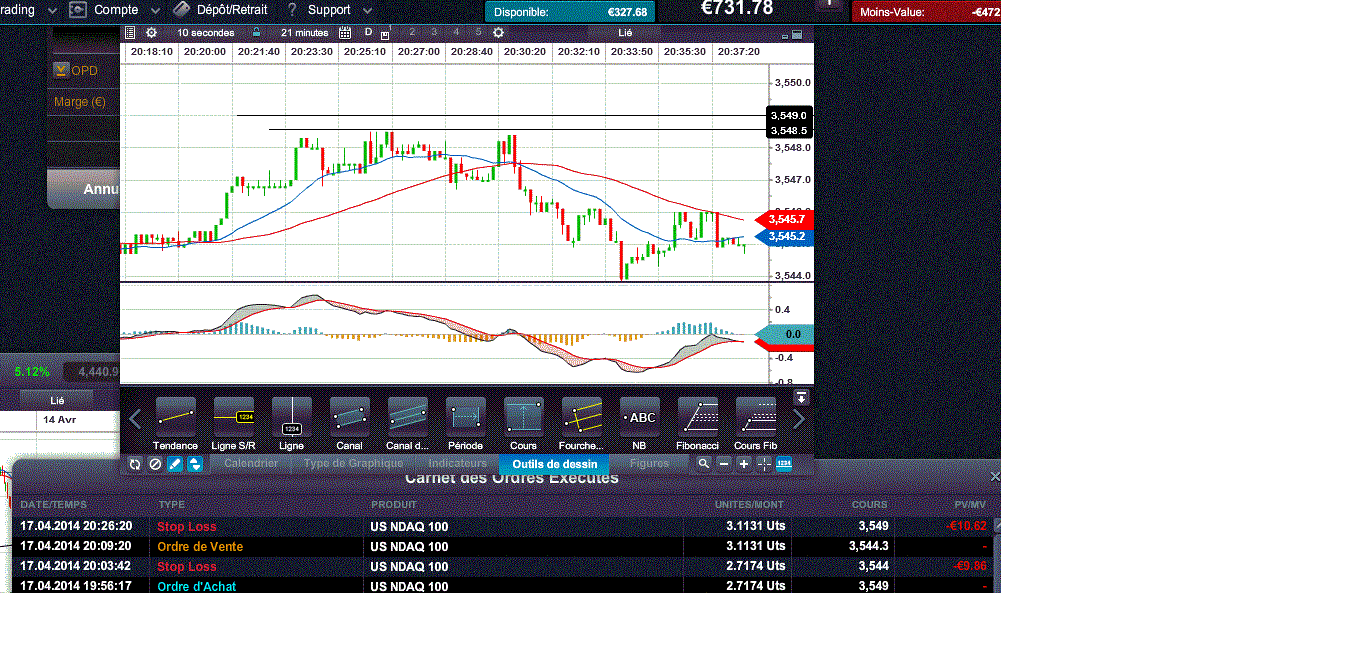Click the magnifier search icon below tools
This screenshot has width=1345, height=645.
(x=704, y=464)
